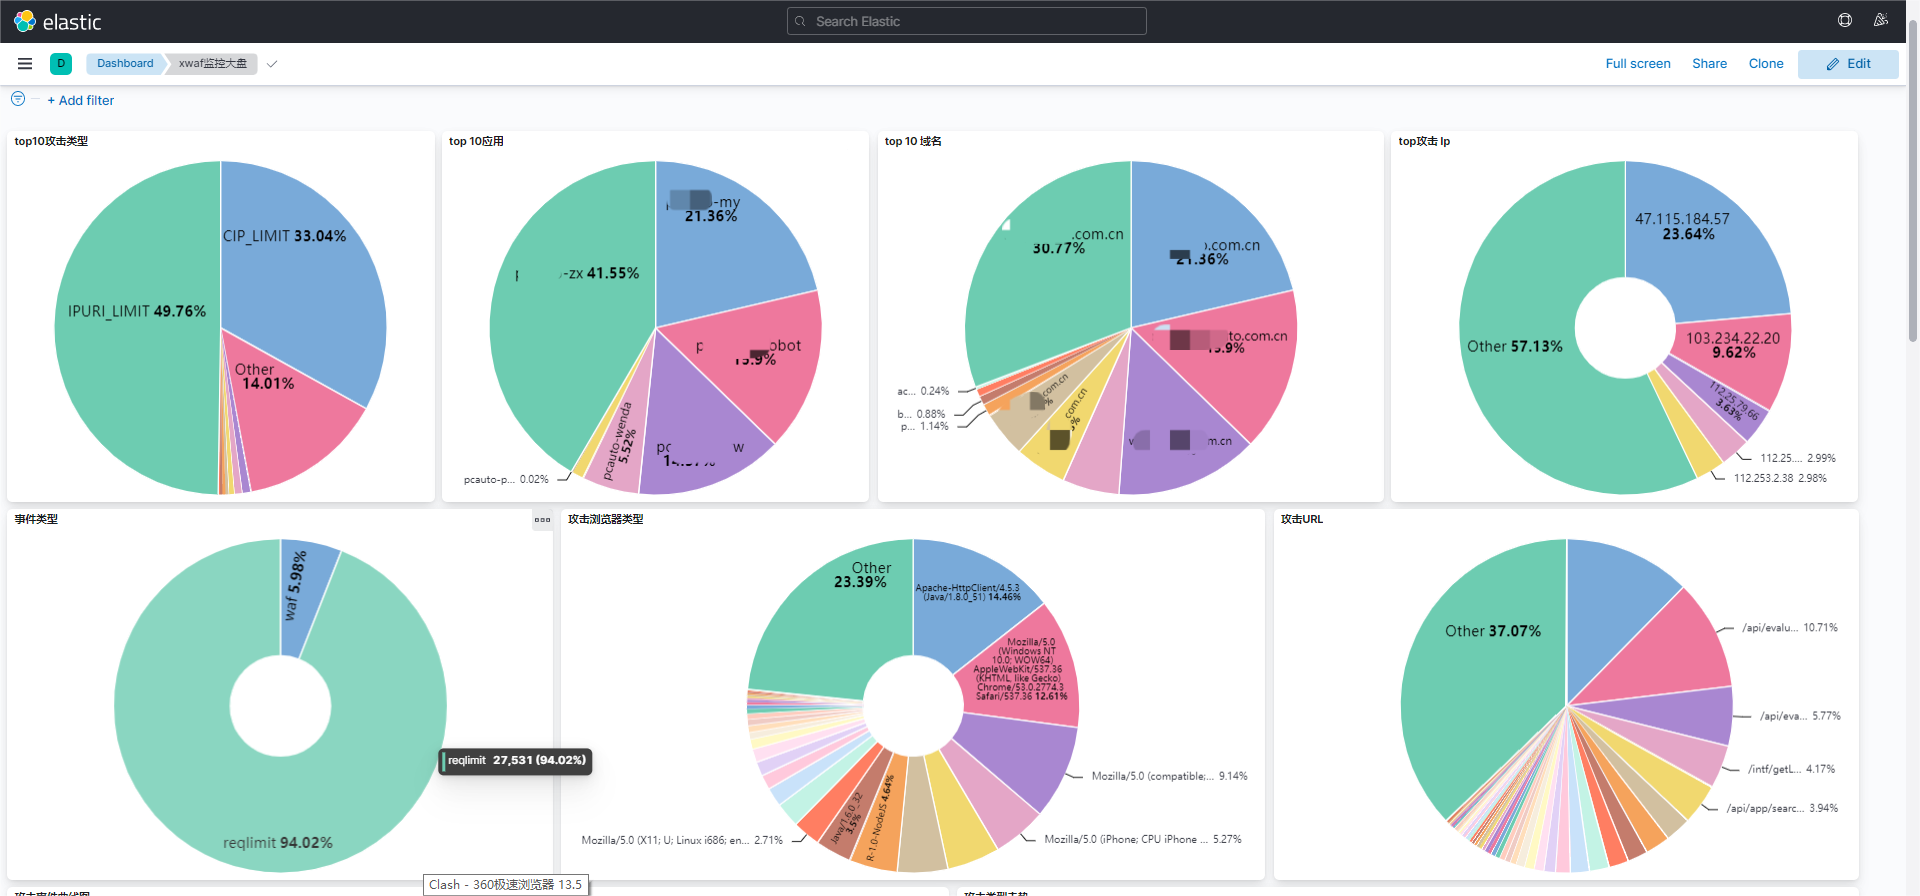Click the b... 0.88% domain label

pos(922,414)
